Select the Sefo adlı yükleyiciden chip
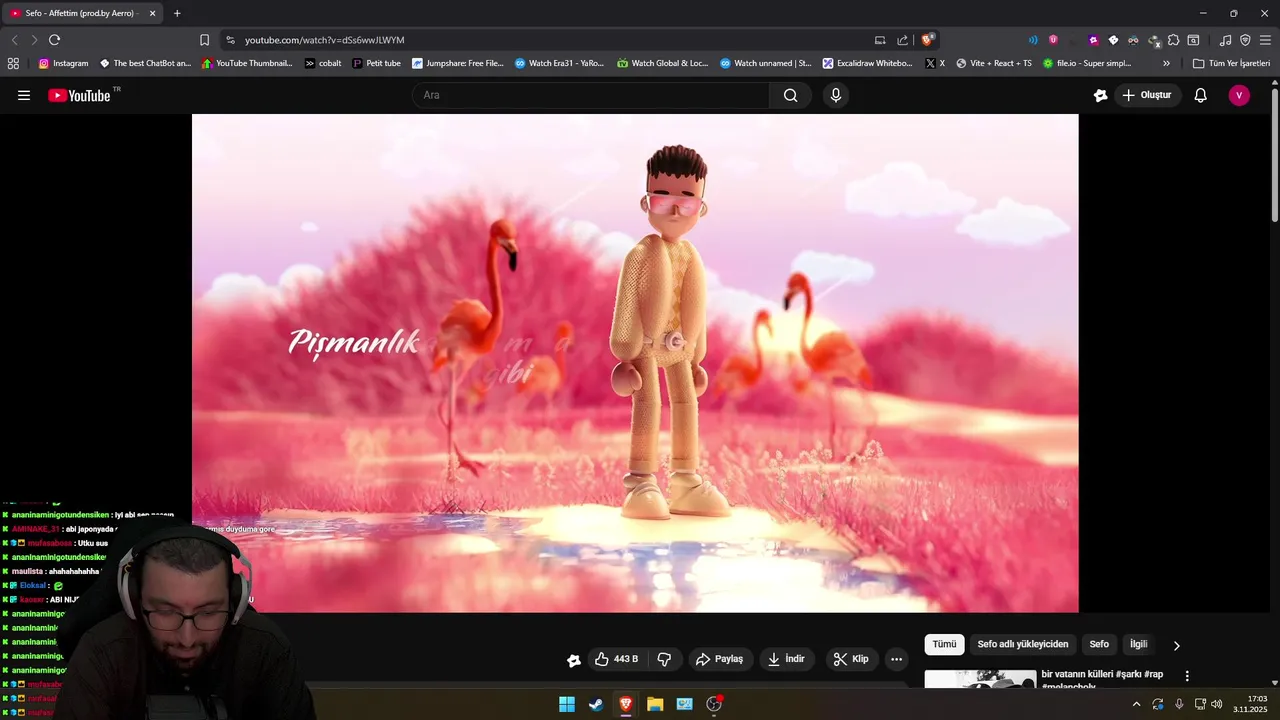Viewport: 1280px width, 720px height. [1023, 645]
